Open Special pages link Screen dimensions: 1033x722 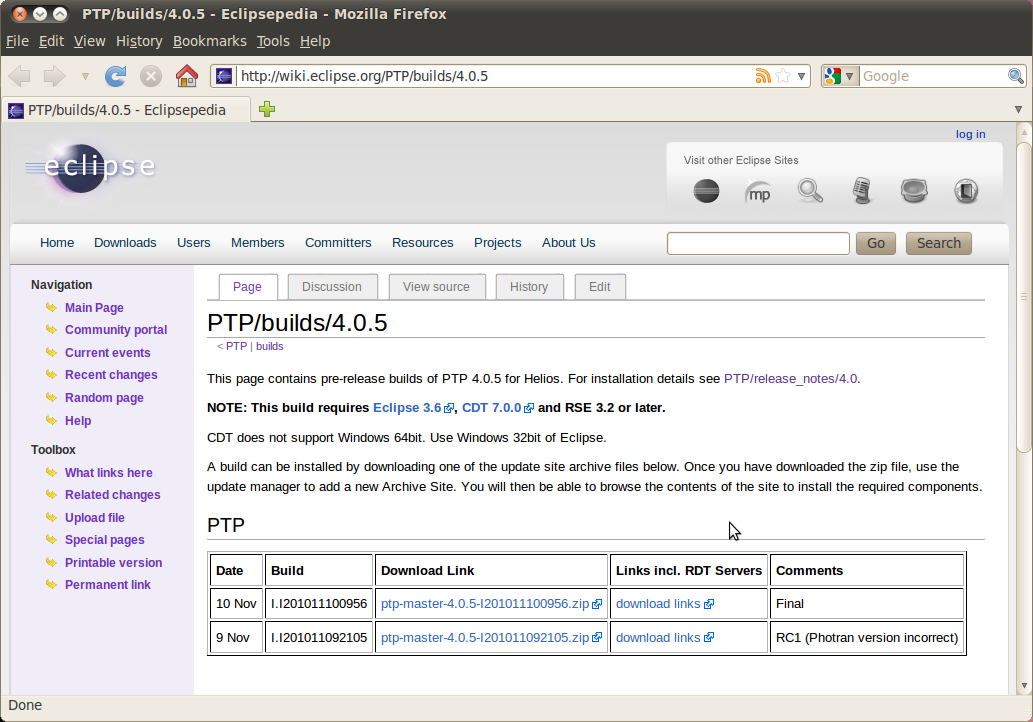coord(105,540)
